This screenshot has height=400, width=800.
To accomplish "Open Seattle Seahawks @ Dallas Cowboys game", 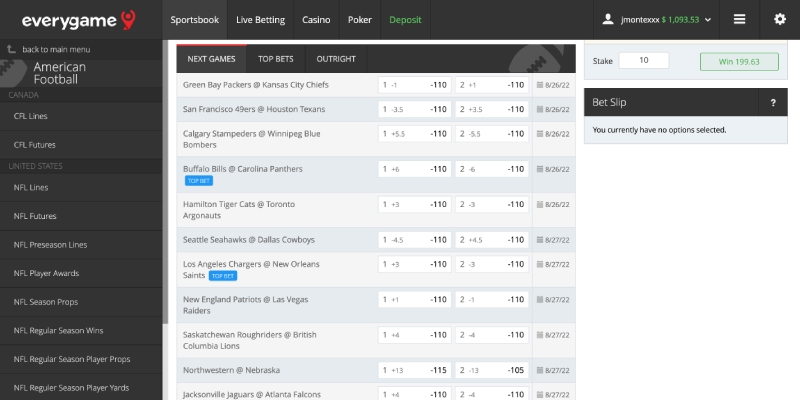I will tap(248, 240).
